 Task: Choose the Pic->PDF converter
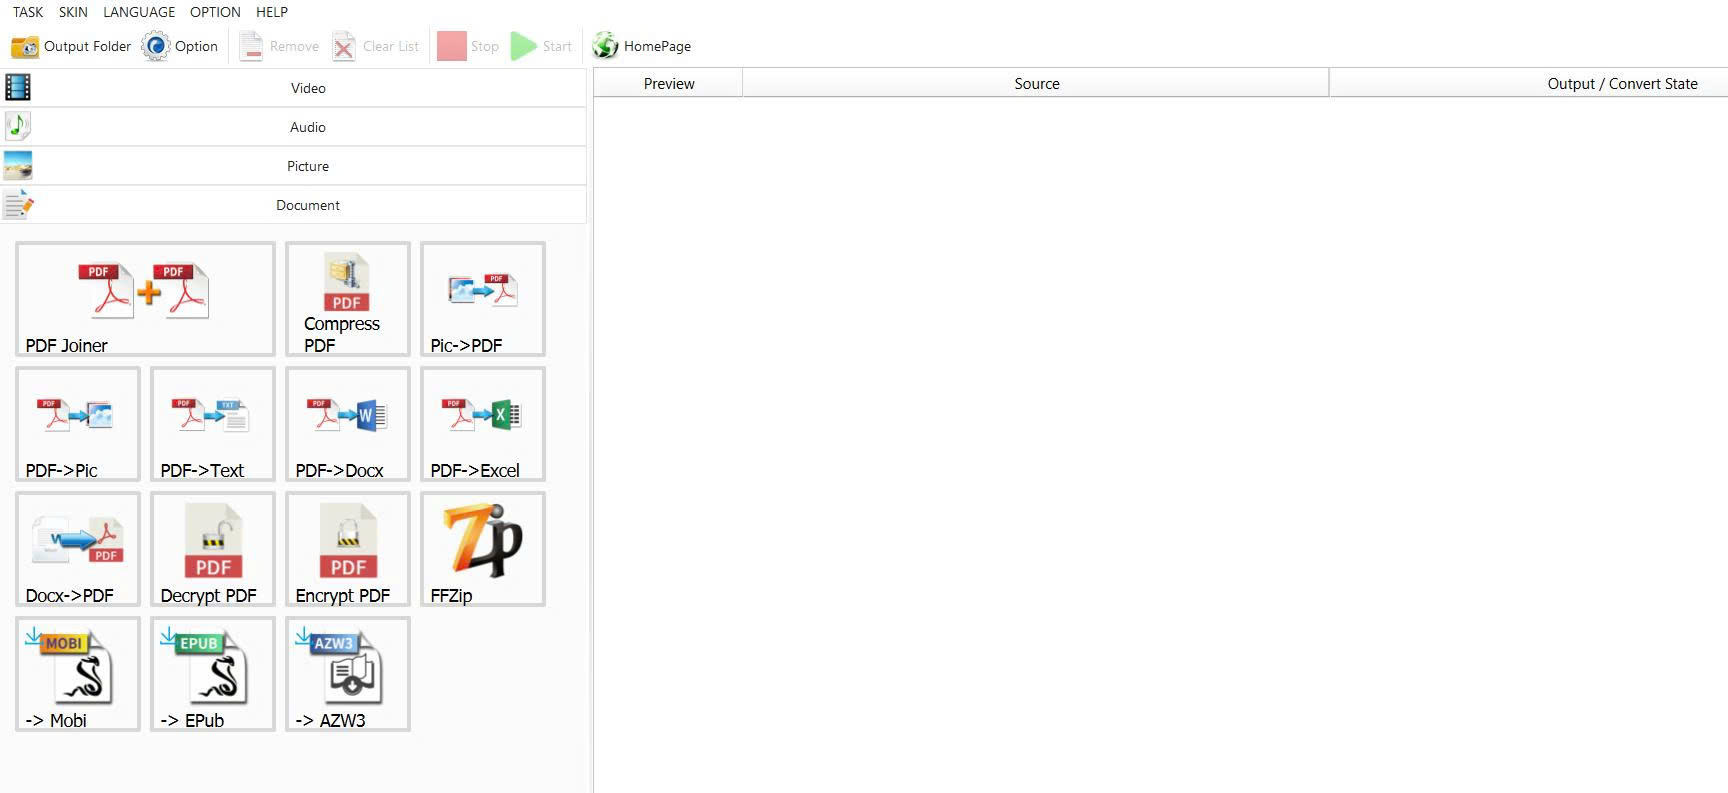[x=483, y=299]
